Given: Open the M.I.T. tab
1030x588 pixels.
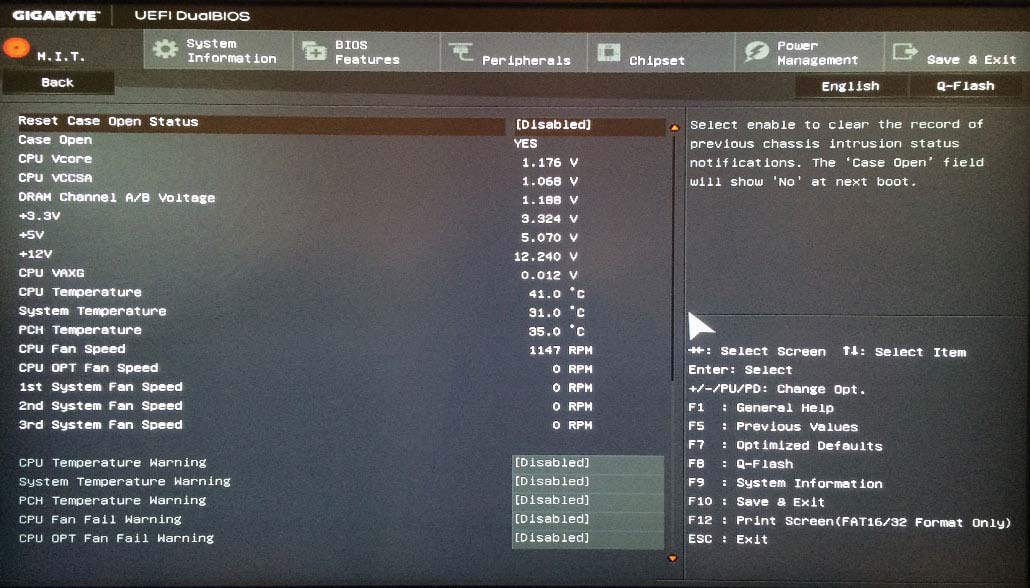Looking at the screenshot, I should tap(72, 50).
